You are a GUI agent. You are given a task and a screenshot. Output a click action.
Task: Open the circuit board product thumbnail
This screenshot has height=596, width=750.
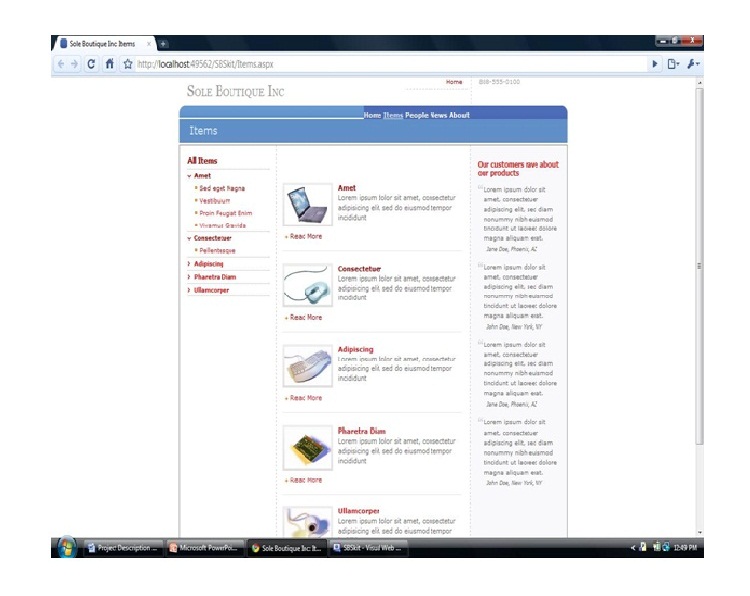(x=308, y=448)
